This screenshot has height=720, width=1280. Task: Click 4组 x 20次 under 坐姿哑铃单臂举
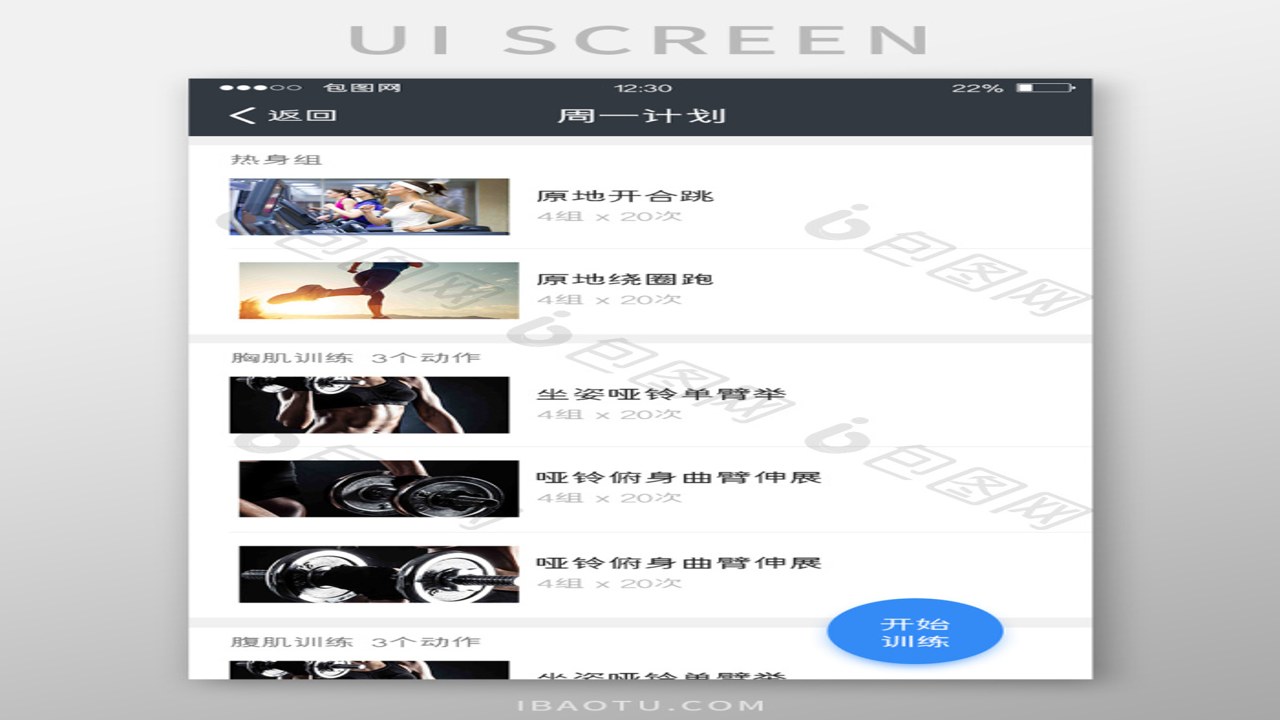point(609,415)
